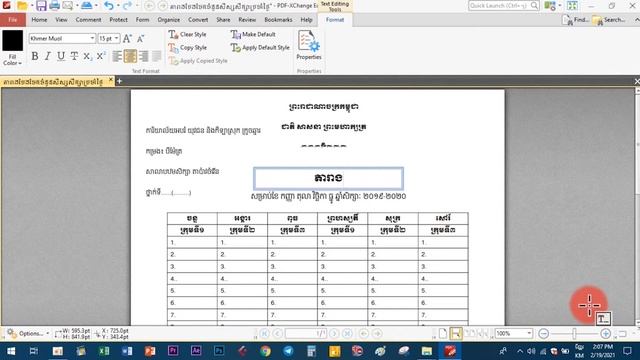The image size is (640, 360).
Task: Toggle Superscript formatting
Action: pyautogui.click(x=101, y=56)
